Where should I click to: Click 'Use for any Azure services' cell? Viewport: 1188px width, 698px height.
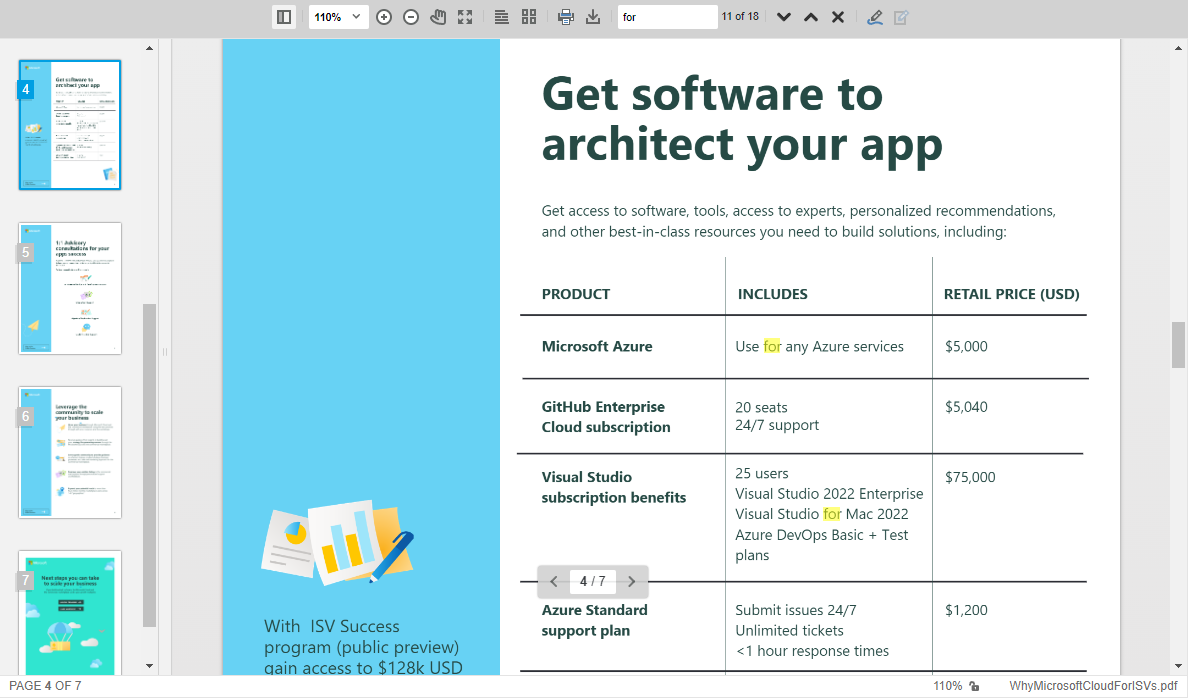point(819,346)
